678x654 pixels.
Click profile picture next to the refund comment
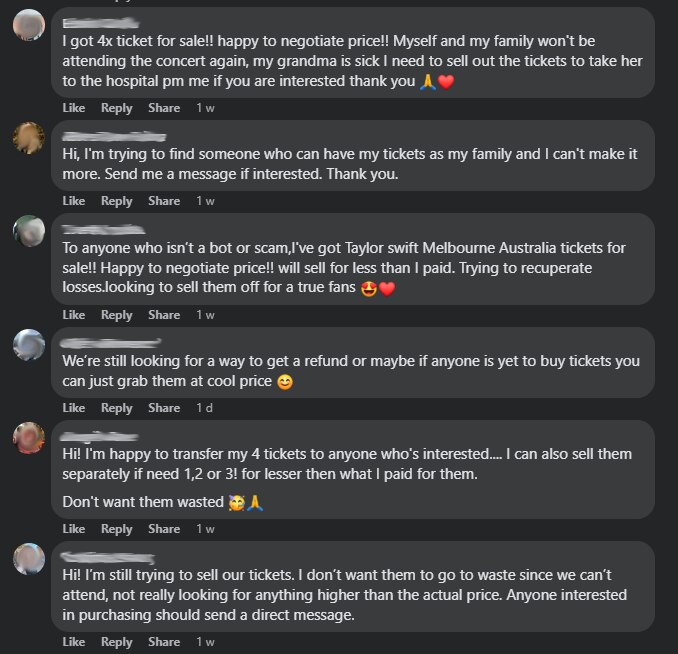pyautogui.click(x=28, y=345)
